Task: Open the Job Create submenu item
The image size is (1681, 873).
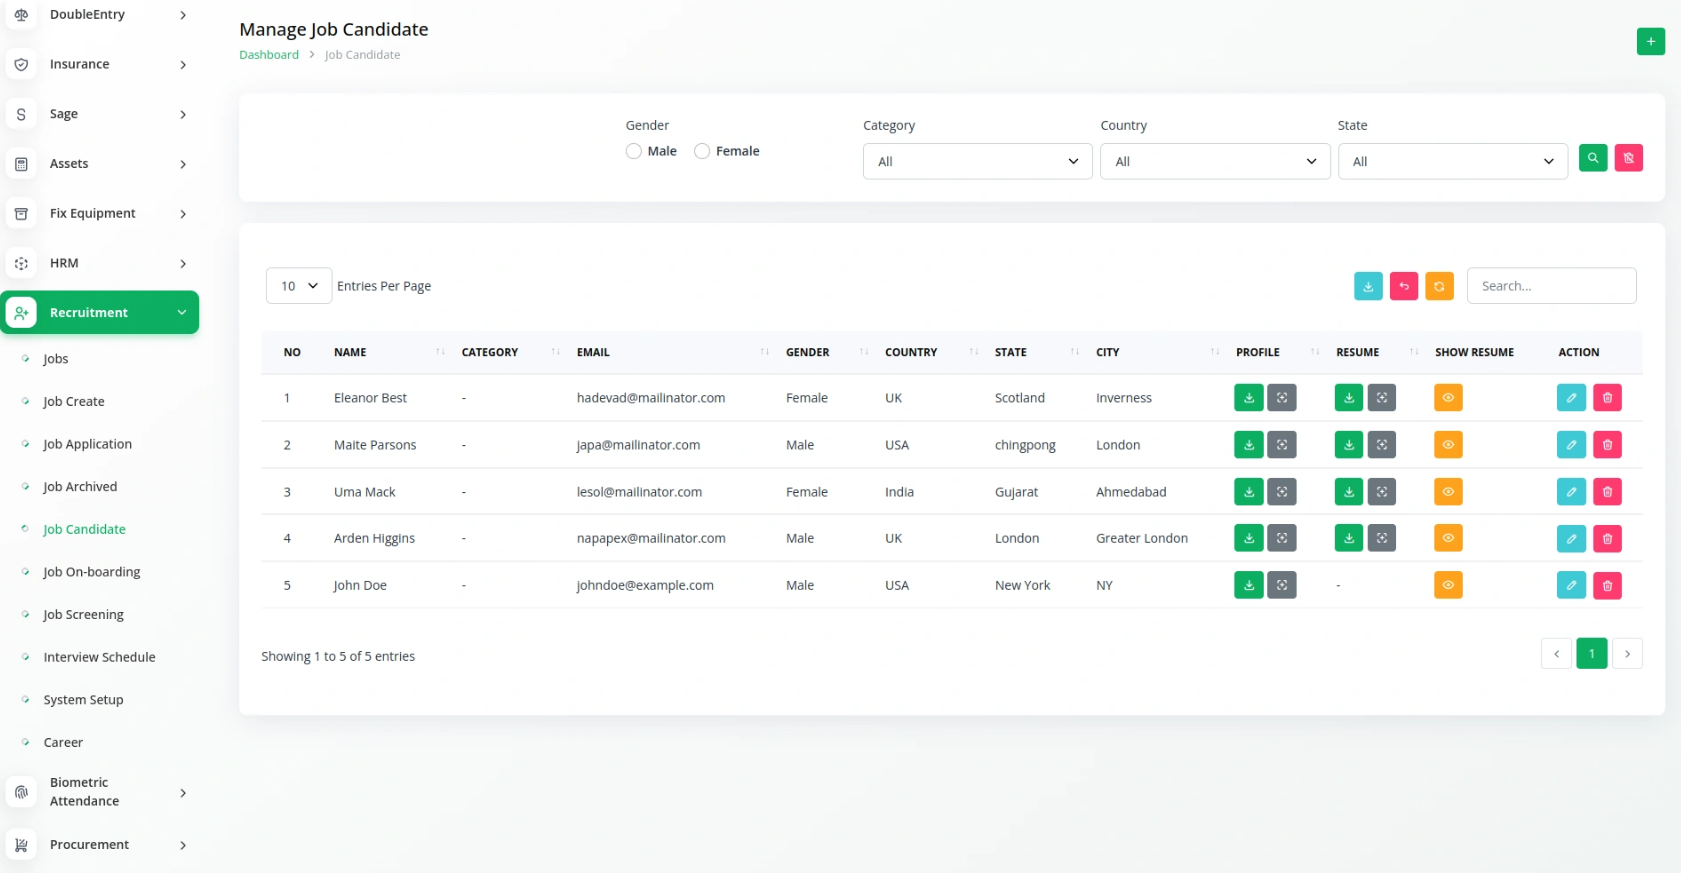Action: click(74, 402)
